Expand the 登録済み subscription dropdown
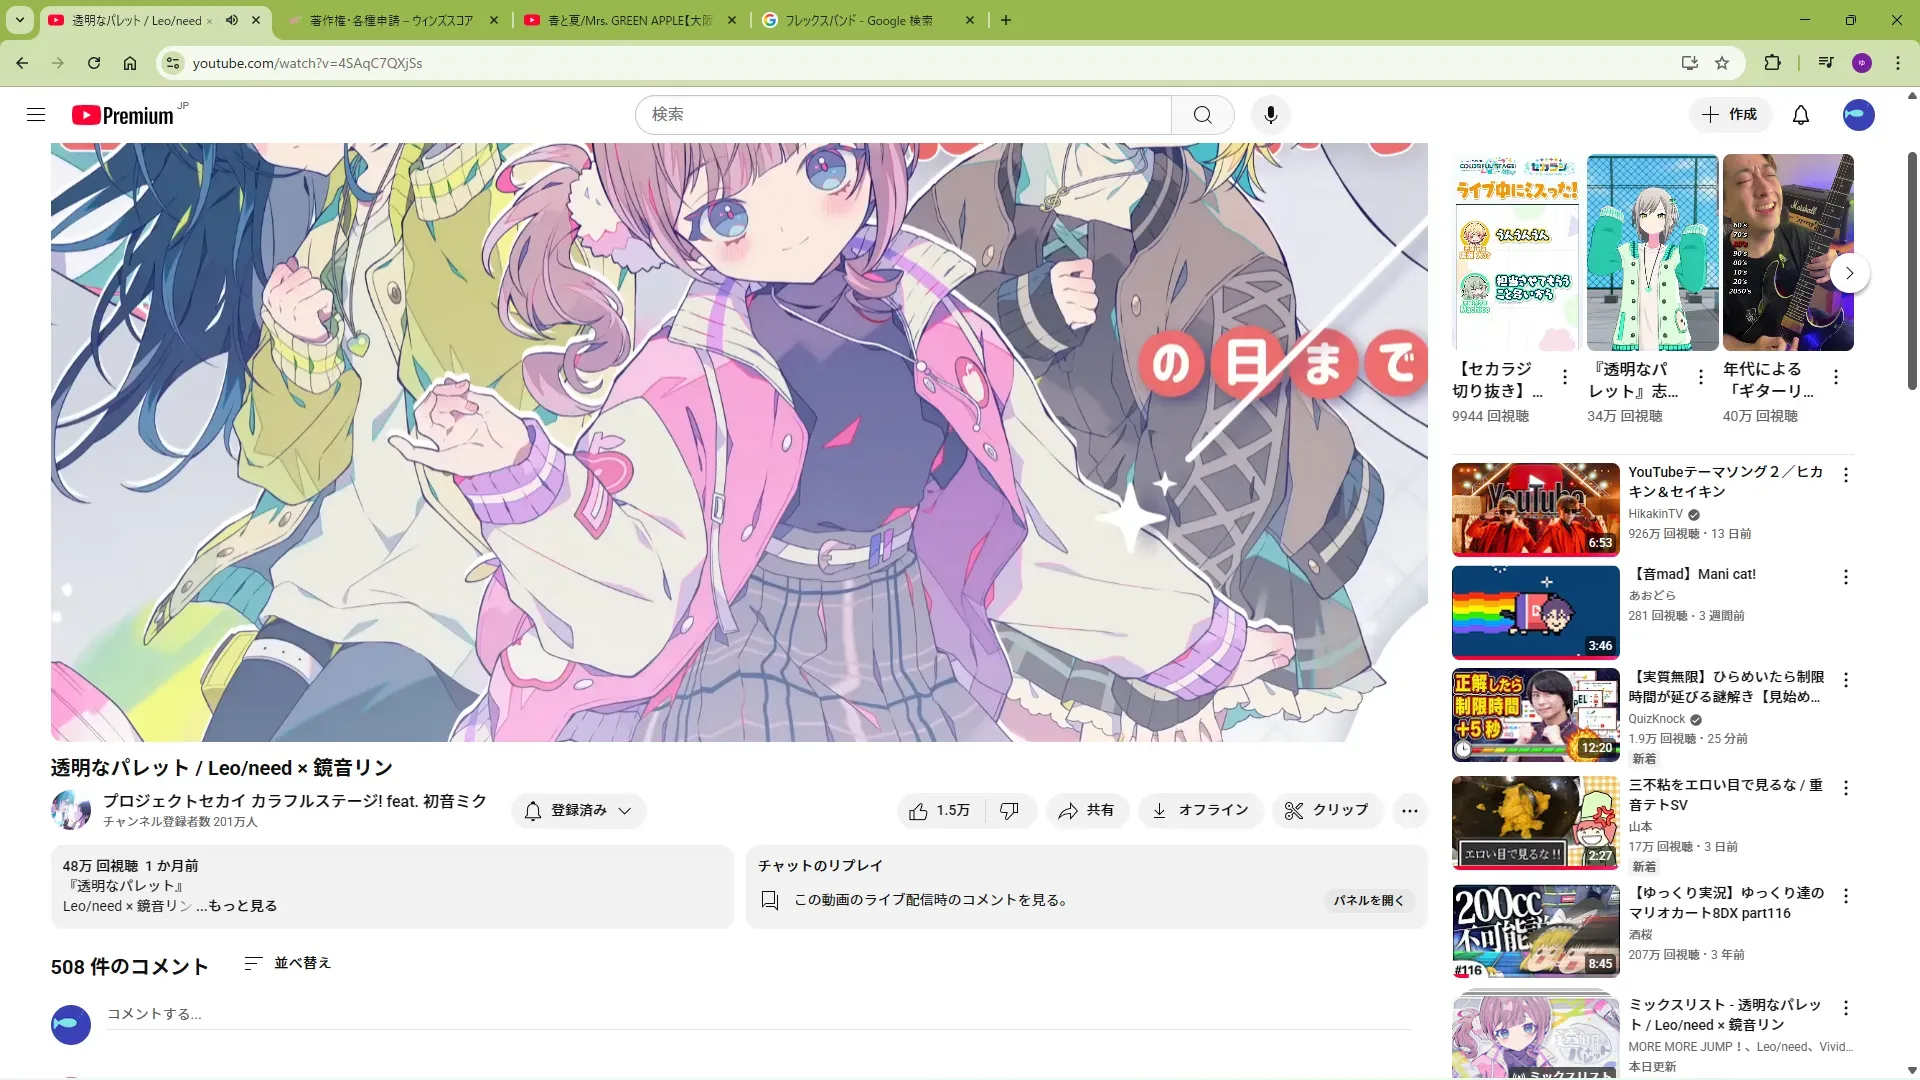Image resolution: width=1920 pixels, height=1080 pixels. (x=579, y=810)
